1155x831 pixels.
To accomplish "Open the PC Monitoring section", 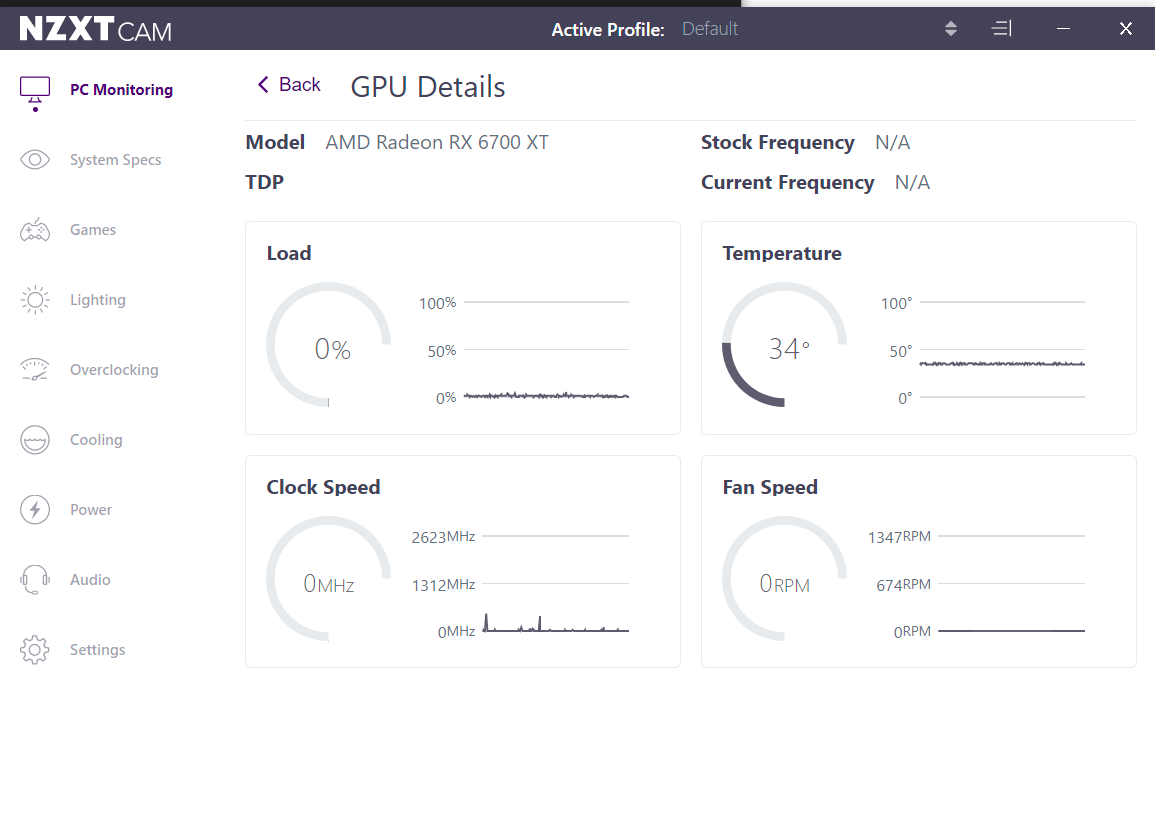I will point(122,90).
